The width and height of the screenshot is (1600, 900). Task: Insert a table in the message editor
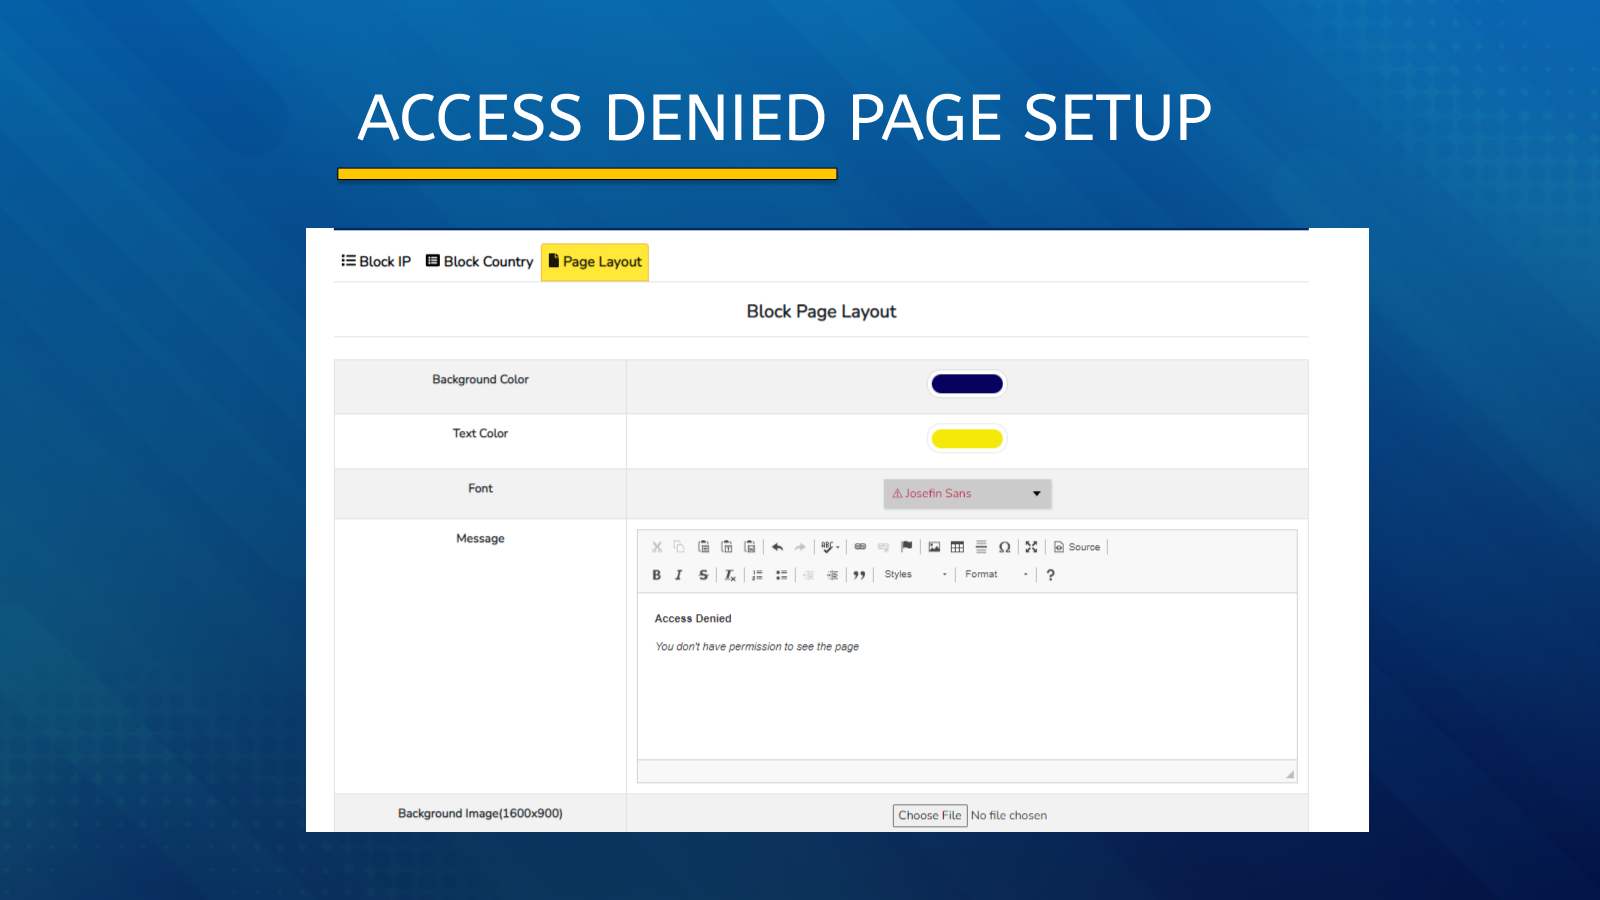click(x=958, y=547)
